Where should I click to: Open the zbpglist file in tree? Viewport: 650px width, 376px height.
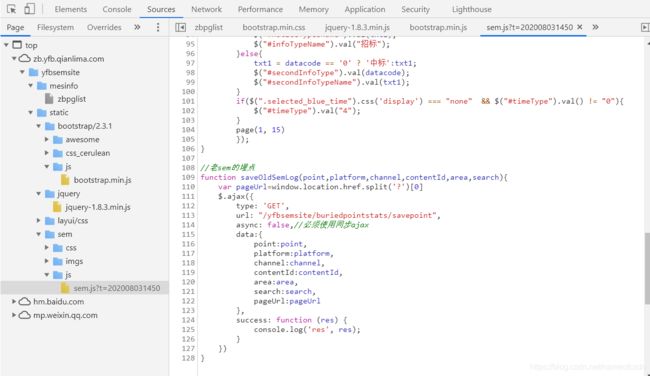(71, 99)
